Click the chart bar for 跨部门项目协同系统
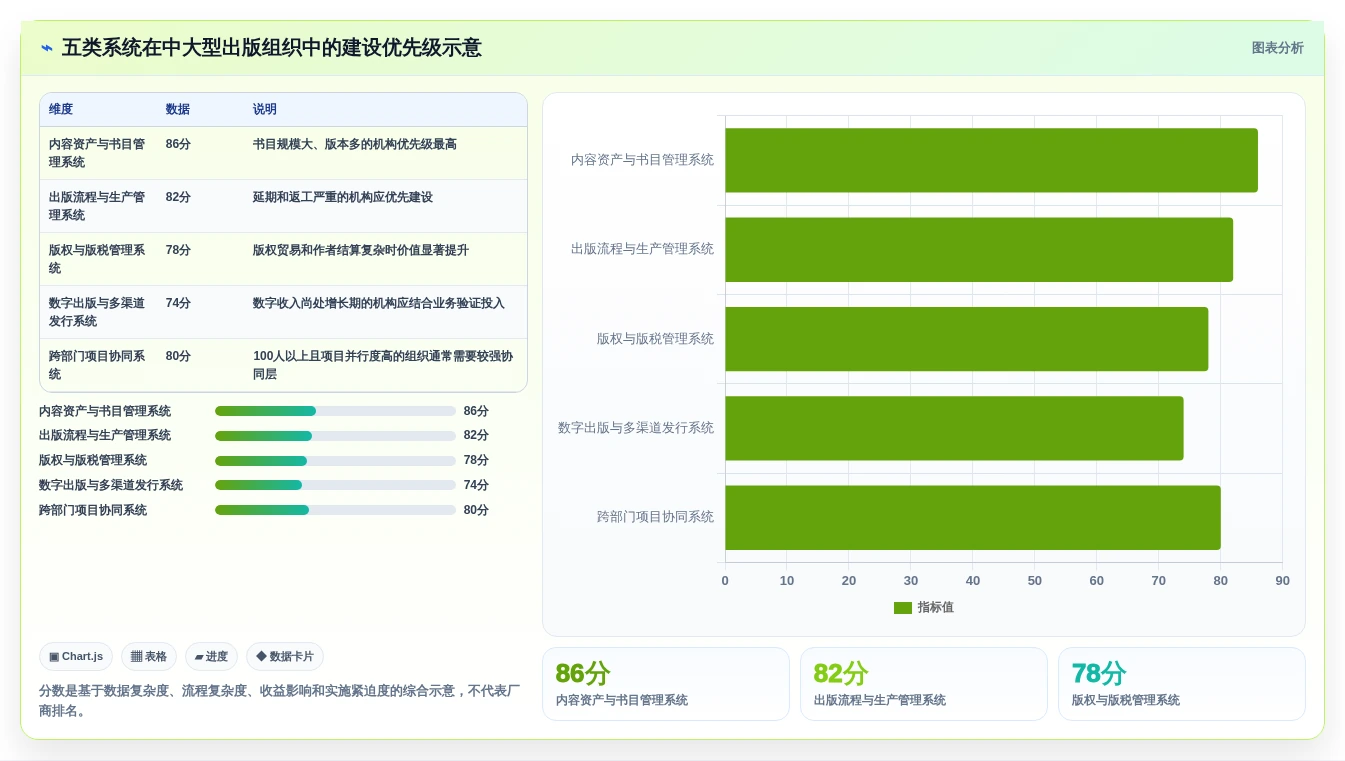Viewport: 1345px width, 761px height. click(973, 517)
